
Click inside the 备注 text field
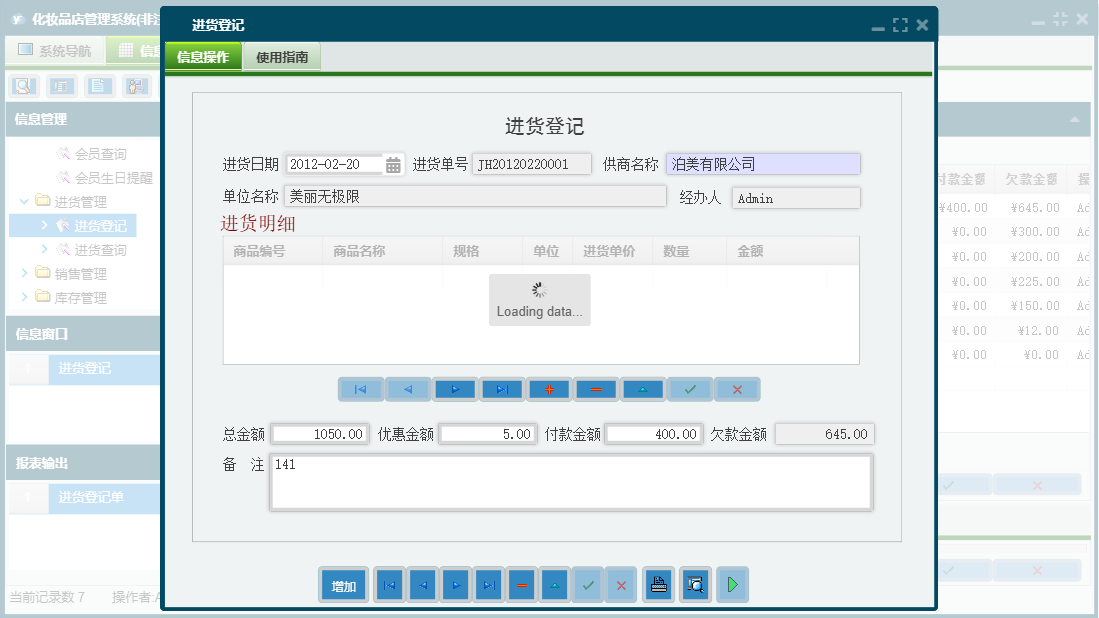570,480
